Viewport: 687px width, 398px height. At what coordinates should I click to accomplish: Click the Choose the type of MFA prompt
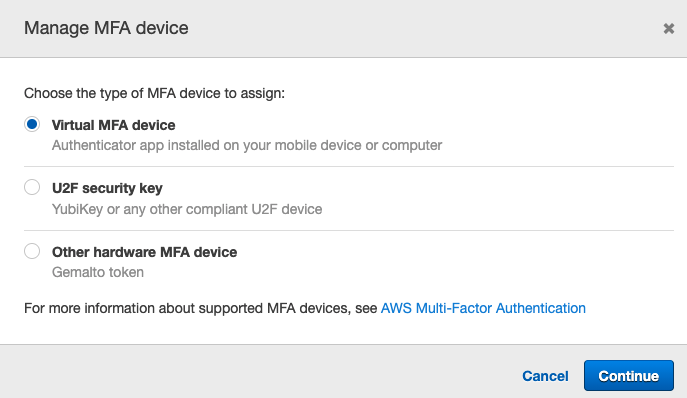tap(154, 93)
